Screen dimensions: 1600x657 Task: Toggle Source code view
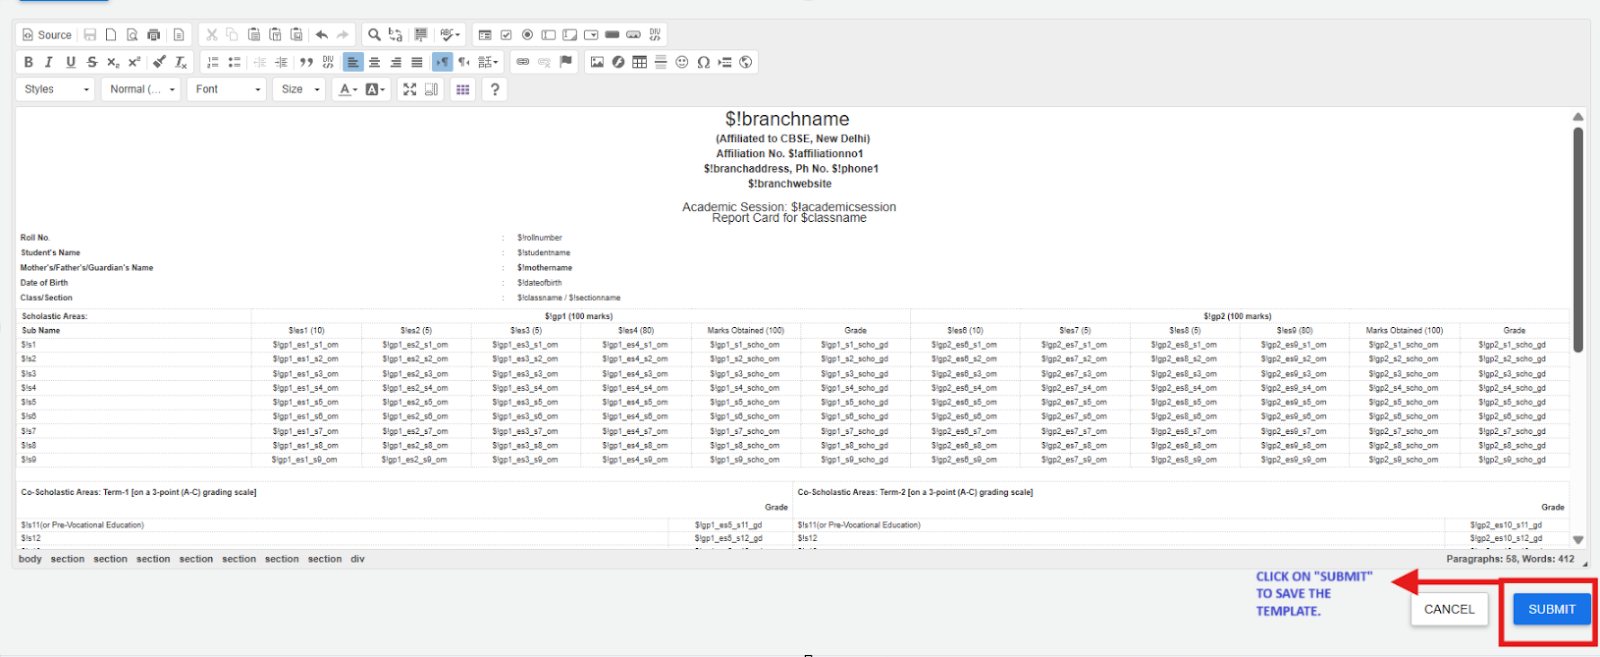[x=47, y=35]
